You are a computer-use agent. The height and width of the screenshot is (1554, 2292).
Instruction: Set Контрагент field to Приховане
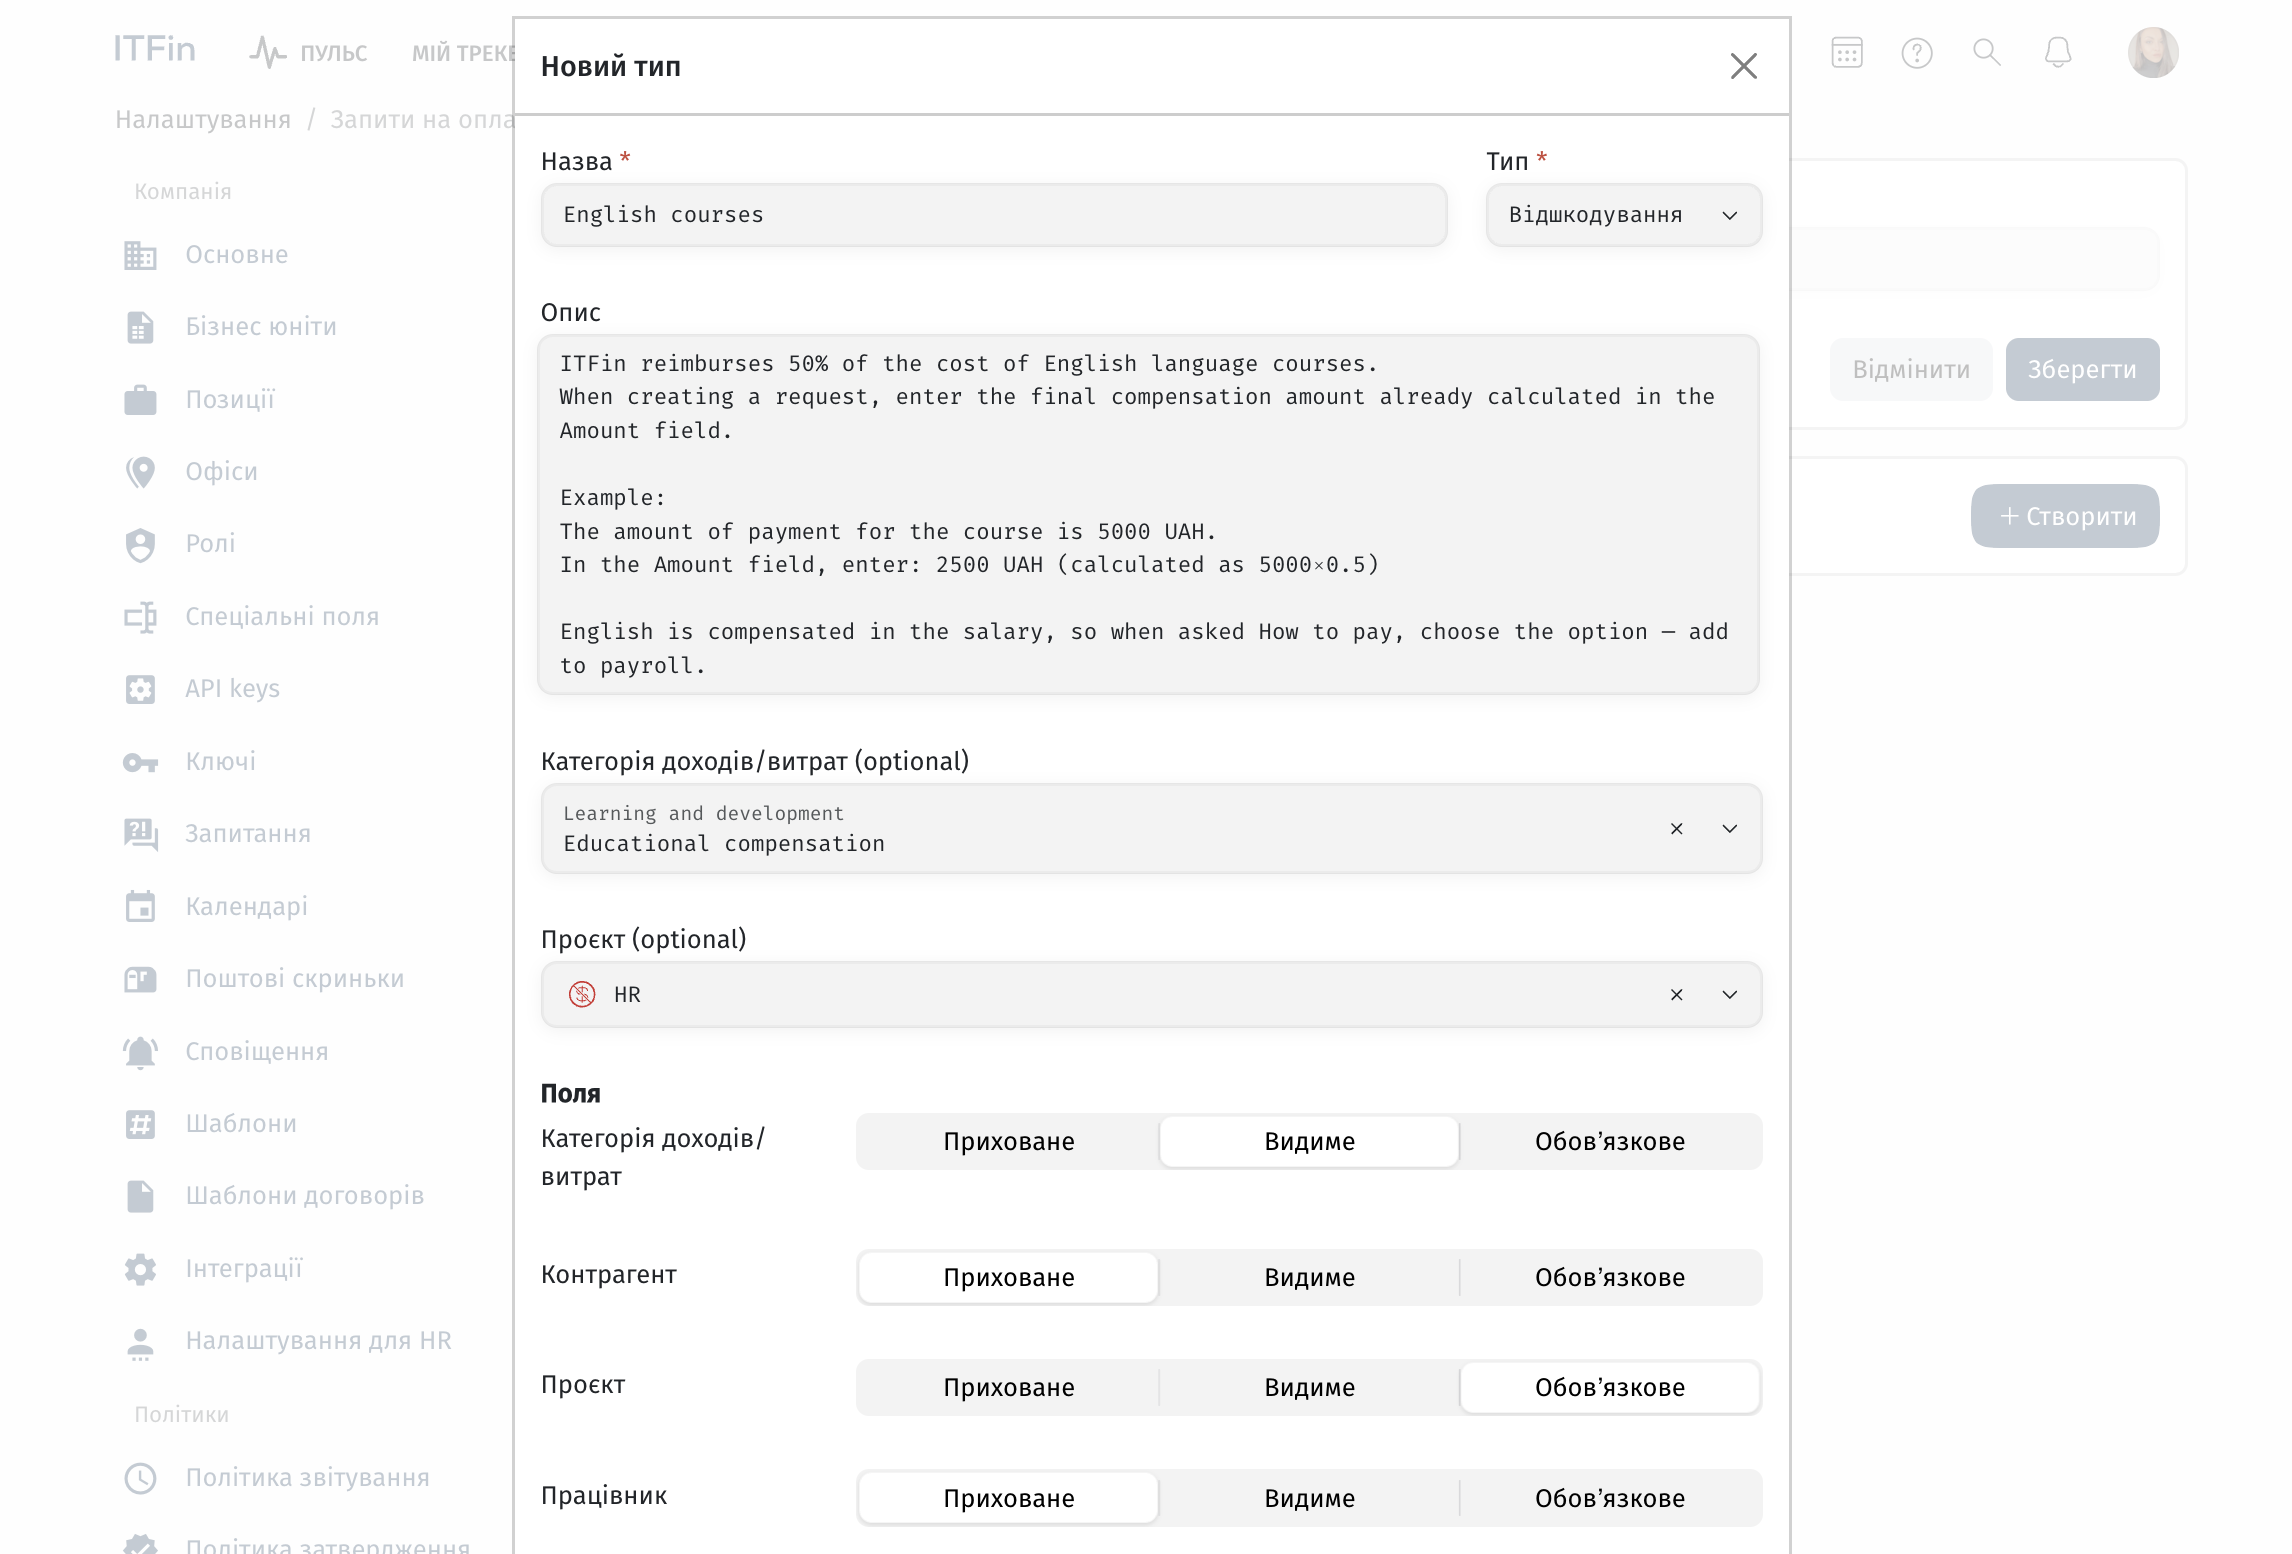[1008, 1278]
